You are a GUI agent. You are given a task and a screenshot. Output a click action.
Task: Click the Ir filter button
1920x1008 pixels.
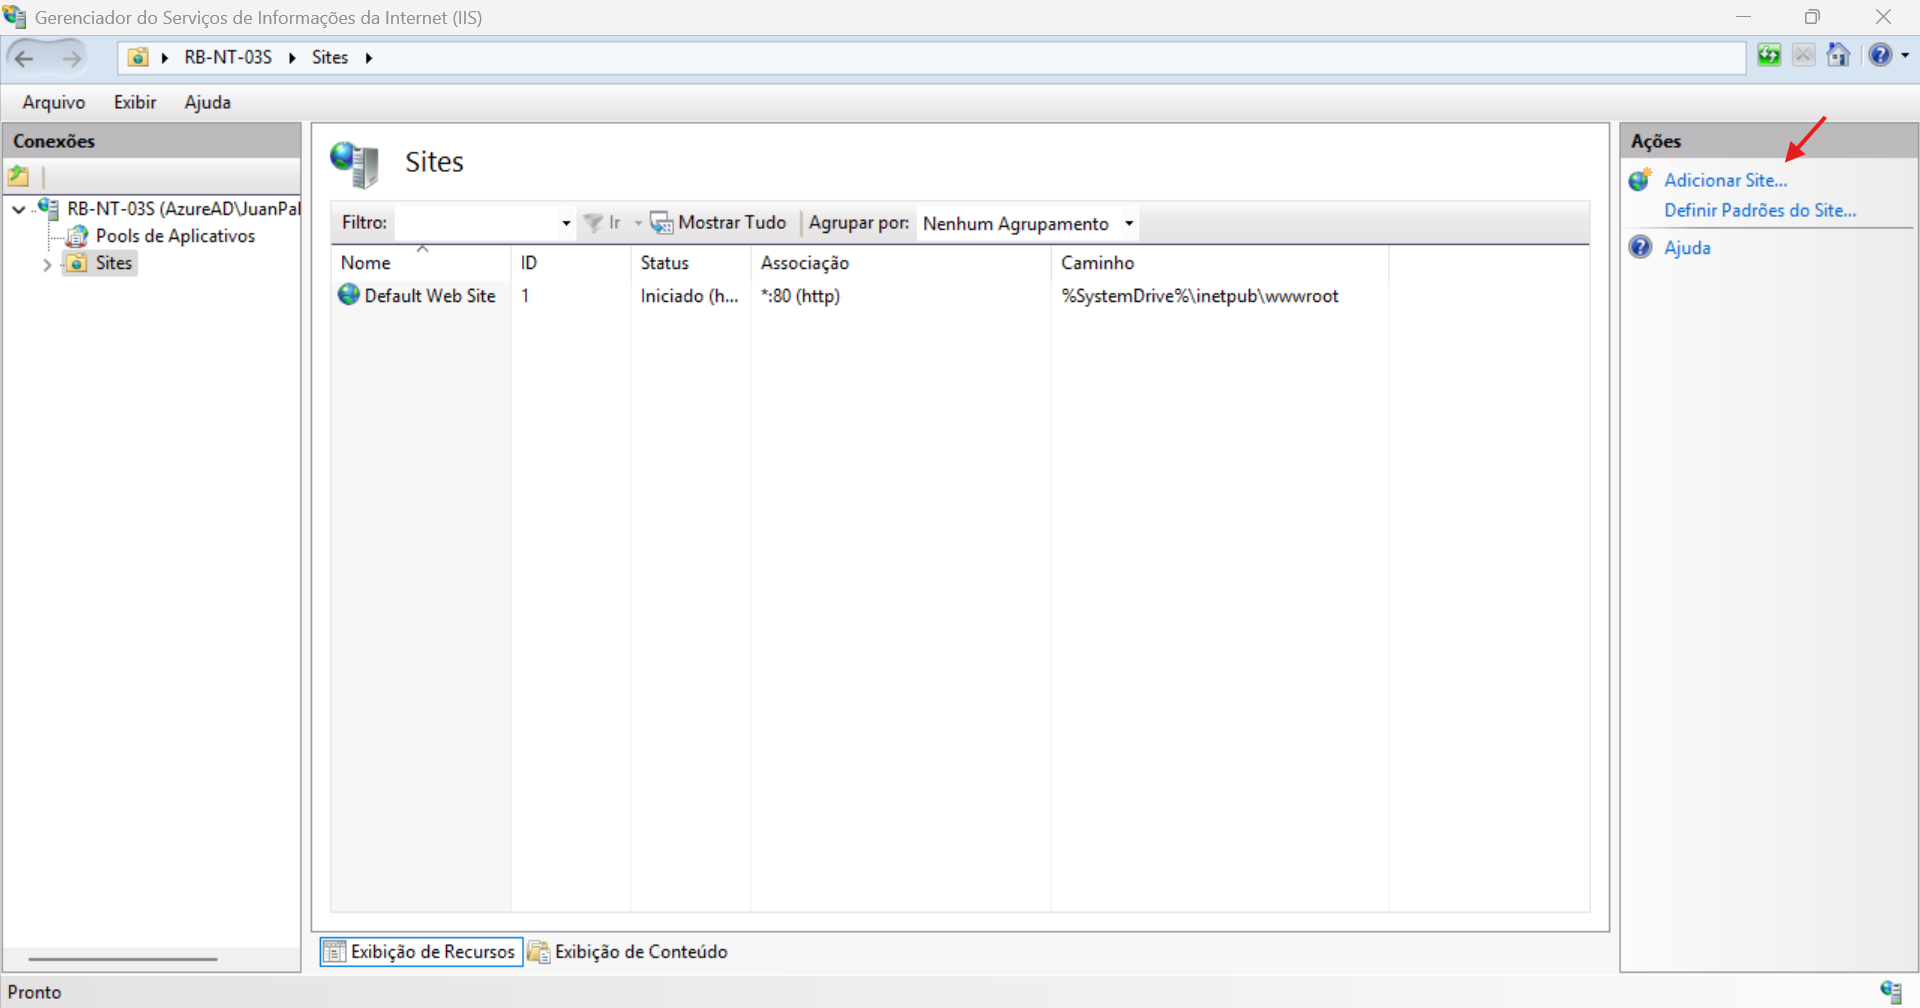602,223
